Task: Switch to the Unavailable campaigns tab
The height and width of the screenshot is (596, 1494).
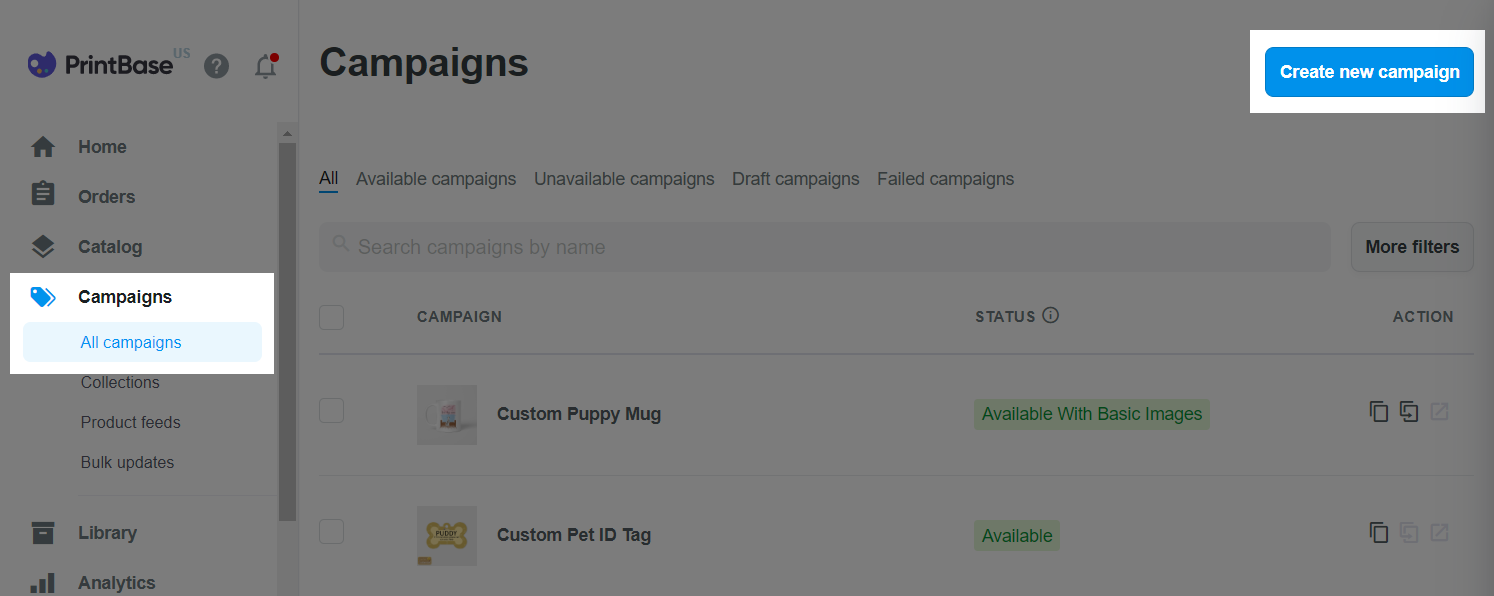Action: coord(624,179)
